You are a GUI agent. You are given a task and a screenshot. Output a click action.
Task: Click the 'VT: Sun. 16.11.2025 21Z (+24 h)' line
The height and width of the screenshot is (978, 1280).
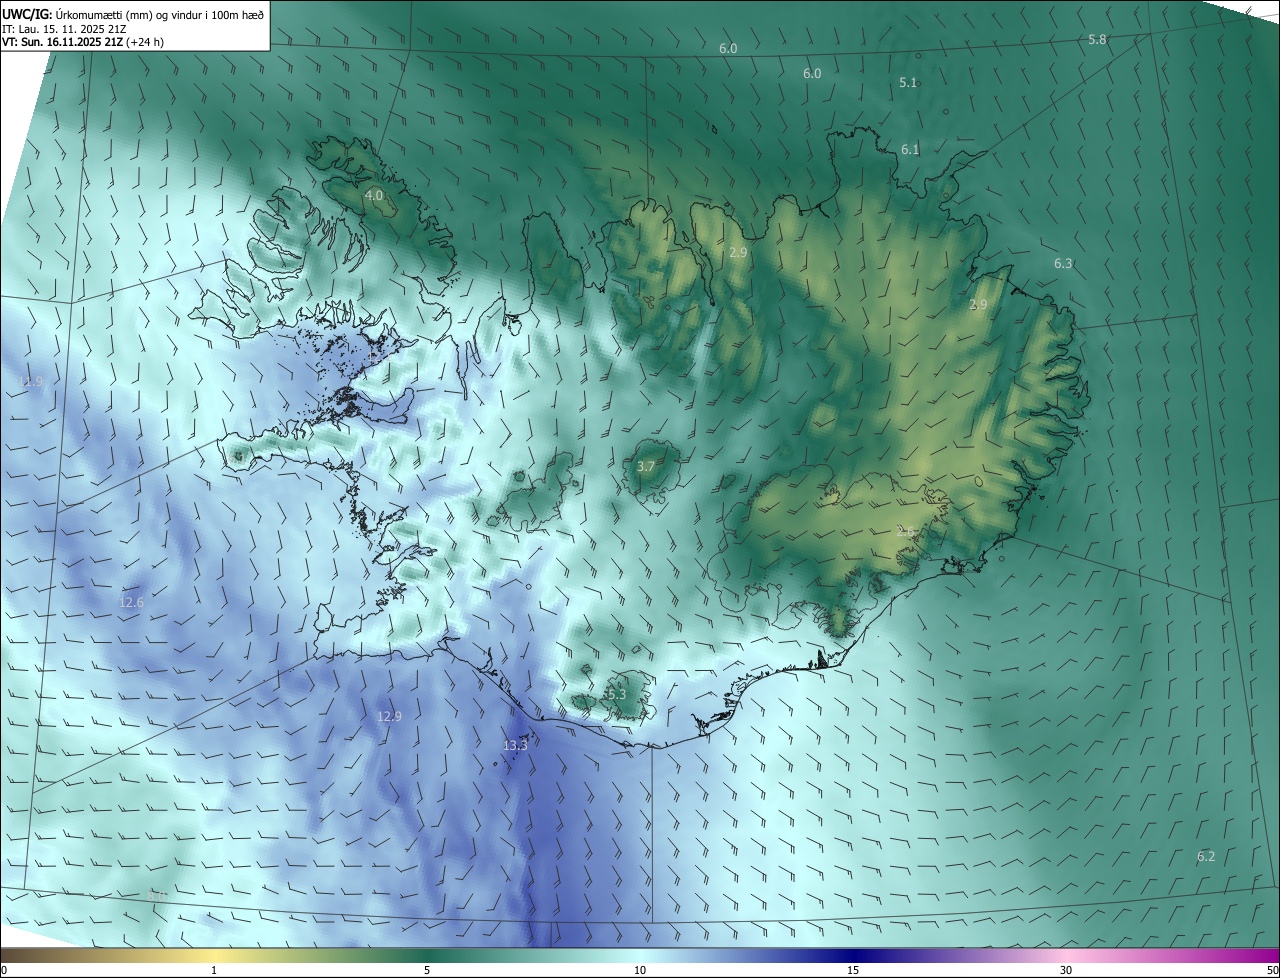click(83, 42)
